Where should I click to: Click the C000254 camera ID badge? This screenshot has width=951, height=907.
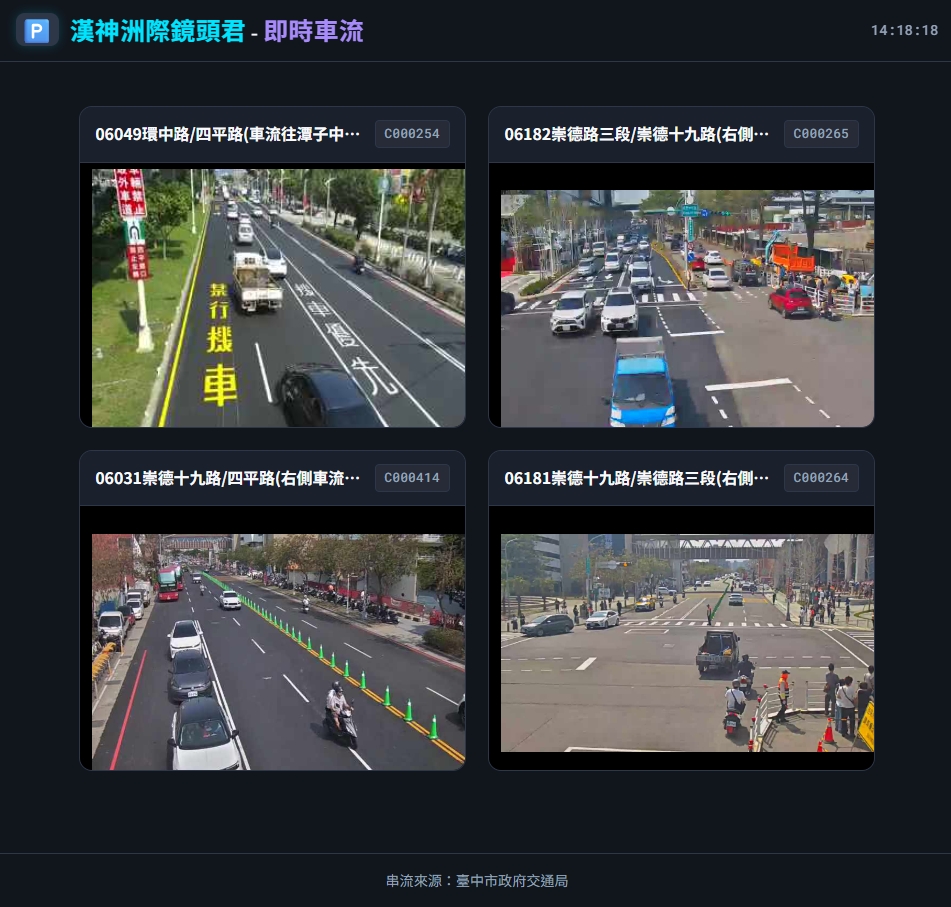pyautogui.click(x=412, y=134)
